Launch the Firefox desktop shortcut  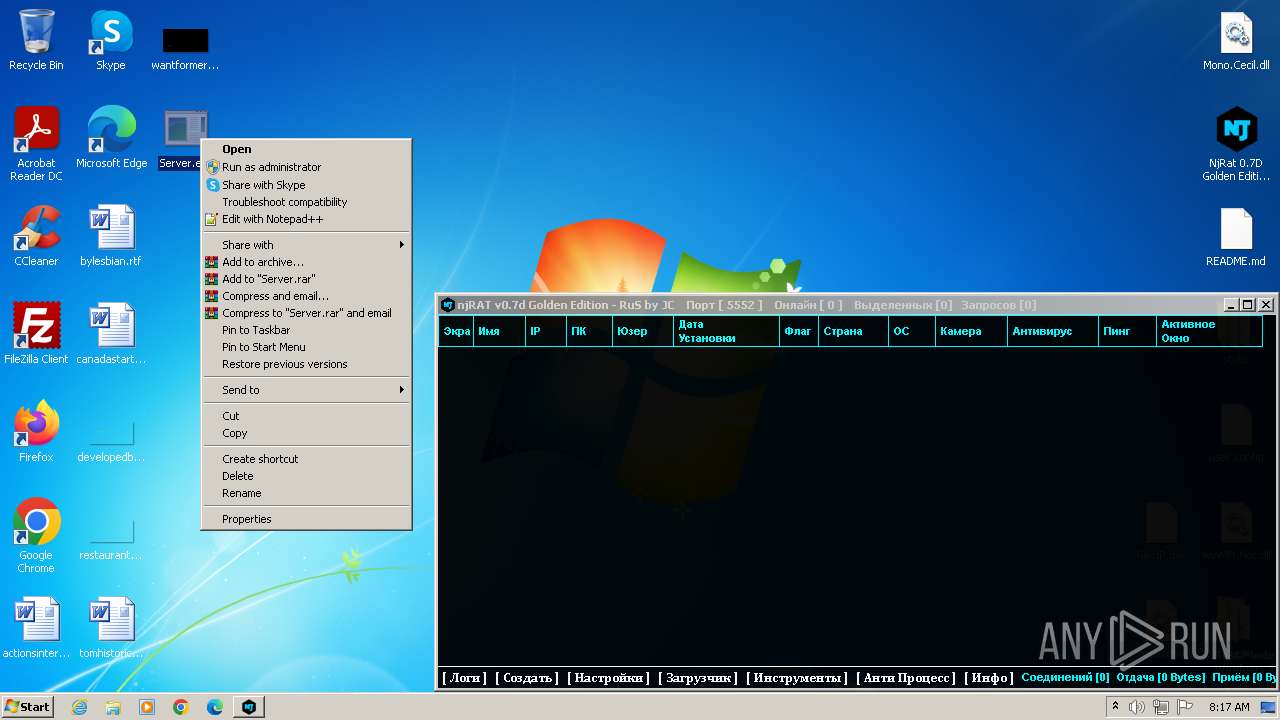[x=36, y=432]
